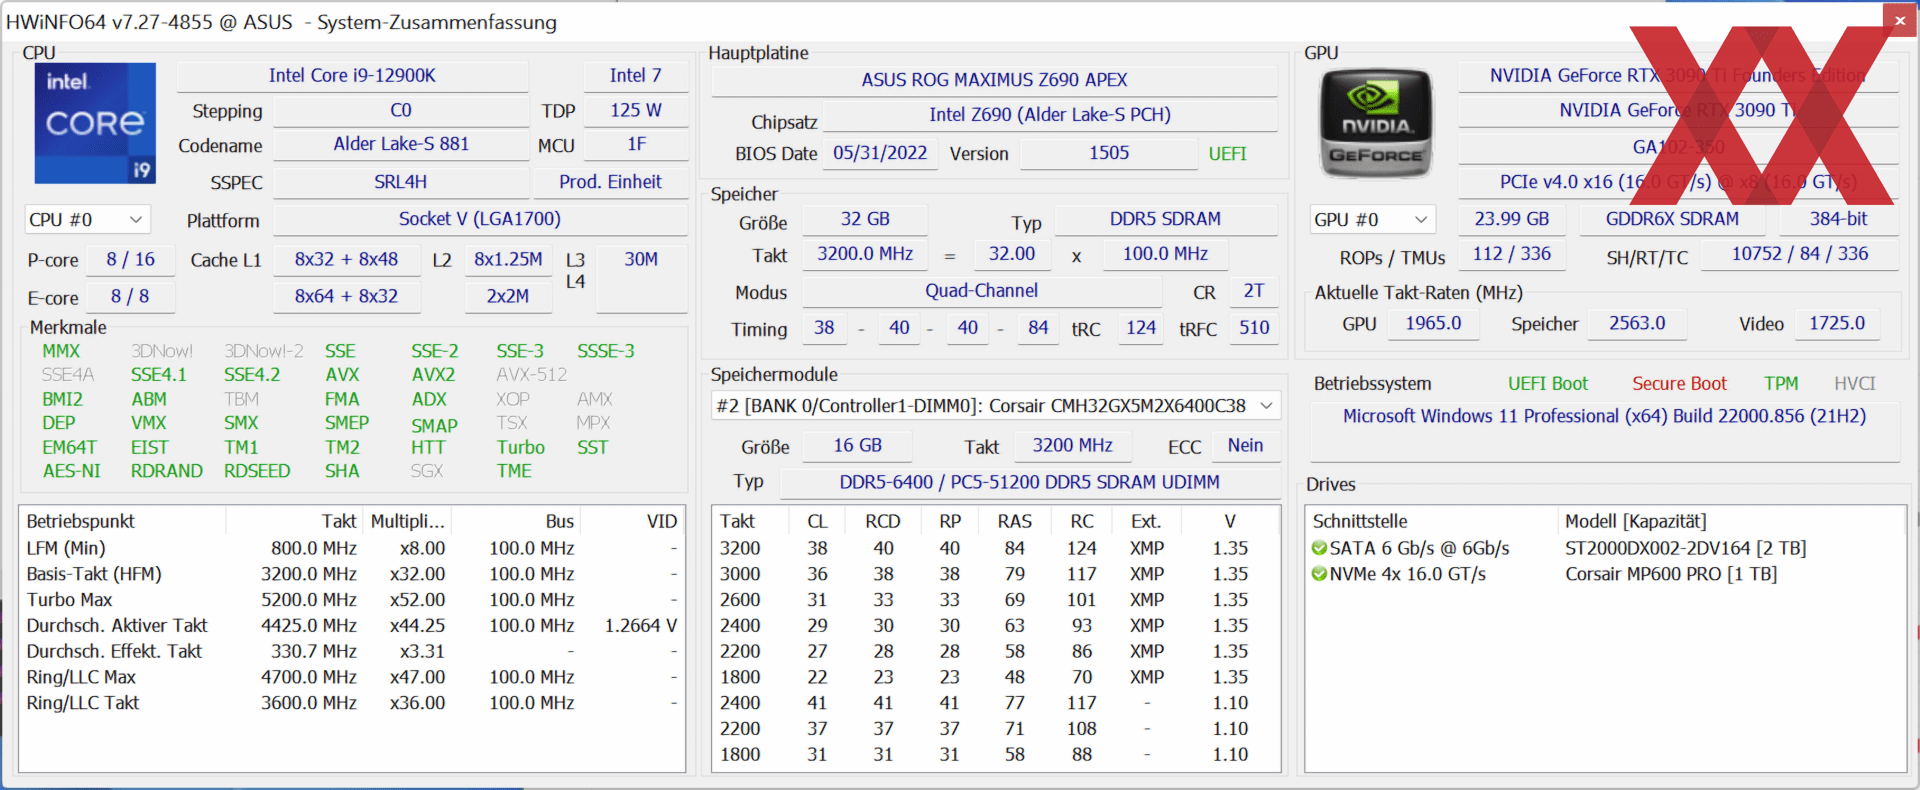Image resolution: width=1920 pixels, height=790 pixels.
Task: Open the CPU #0 selector dropdown
Action: click(87, 219)
